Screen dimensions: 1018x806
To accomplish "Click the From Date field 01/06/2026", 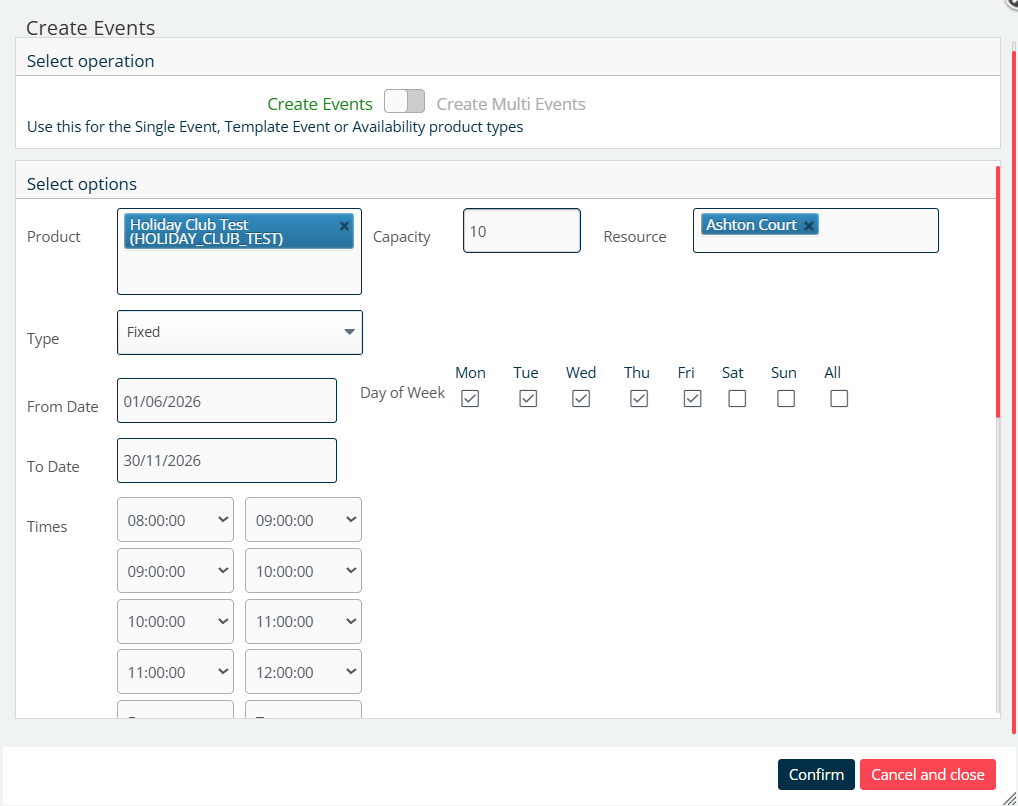I will point(227,401).
